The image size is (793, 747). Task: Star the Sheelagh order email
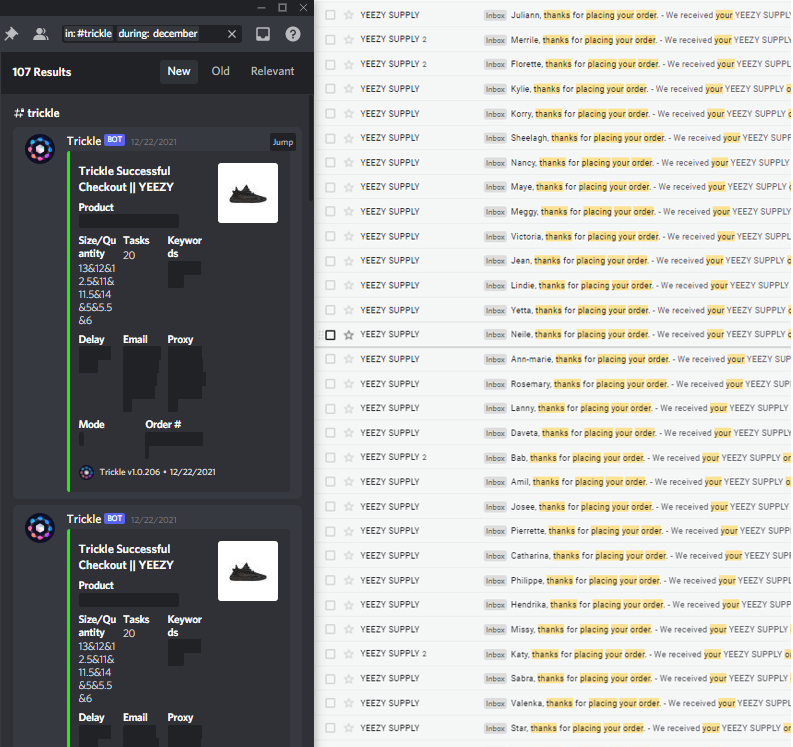[x=348, y=138]
